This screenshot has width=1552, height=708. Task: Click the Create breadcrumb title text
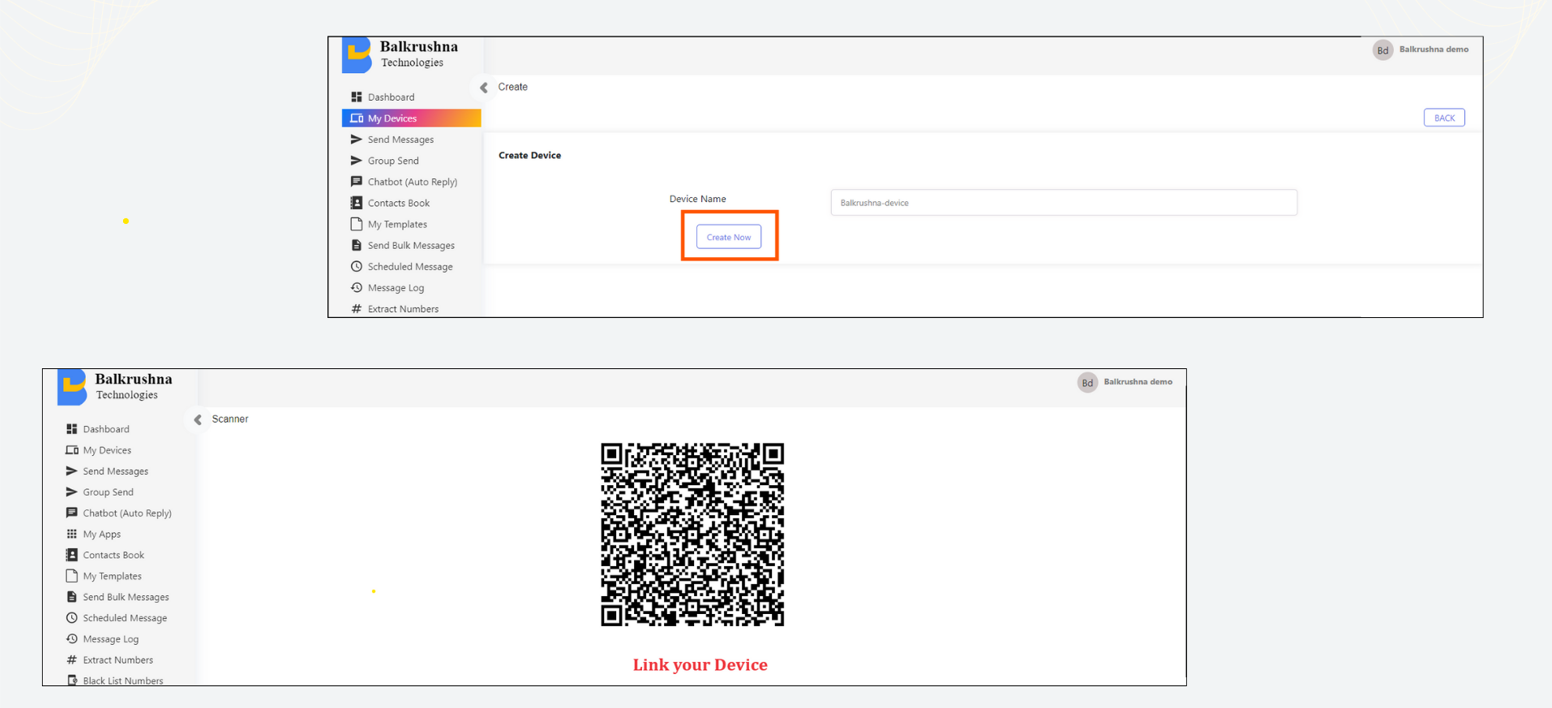[x=513, y=87]
